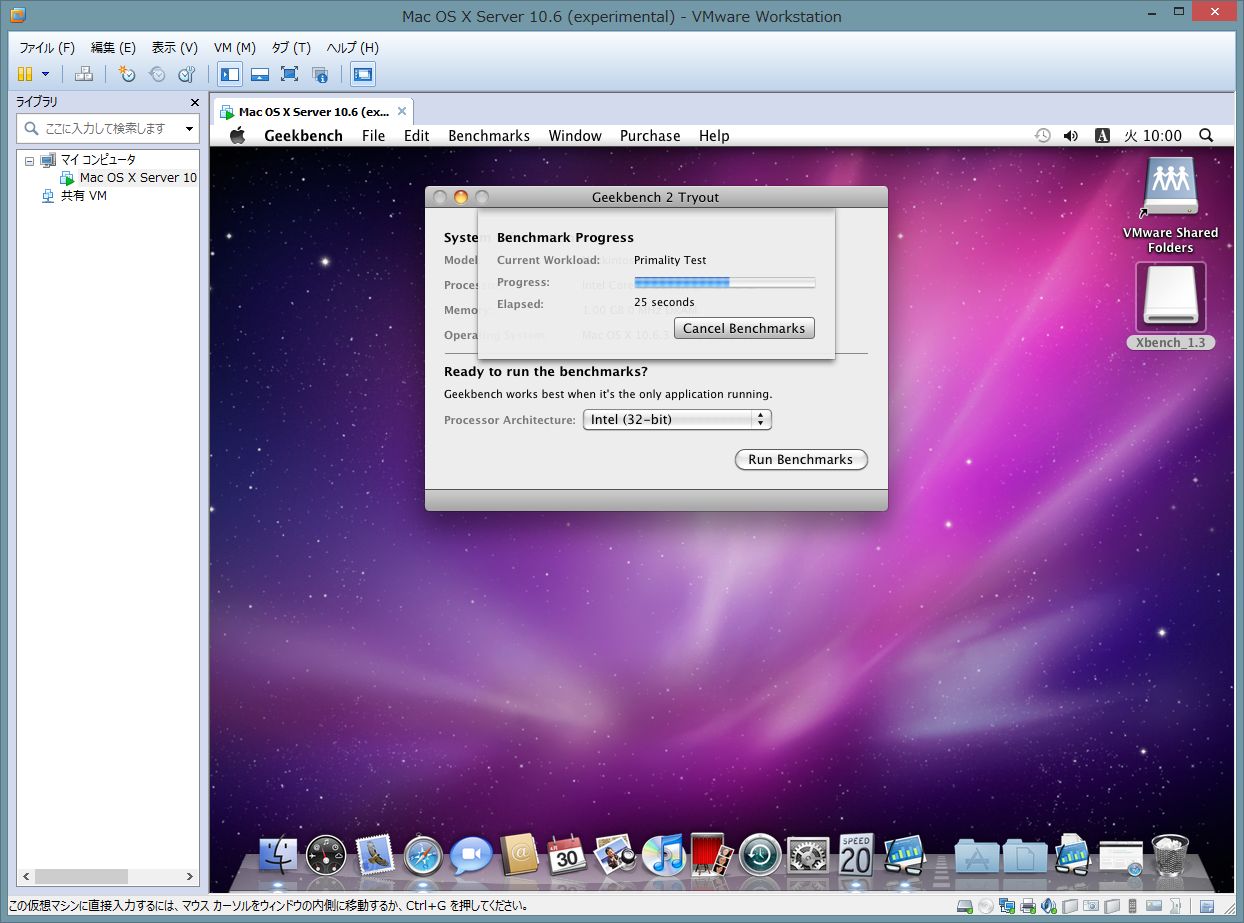
Task: Toggle the thumbnail bar view button
Action: coord(259,74)
